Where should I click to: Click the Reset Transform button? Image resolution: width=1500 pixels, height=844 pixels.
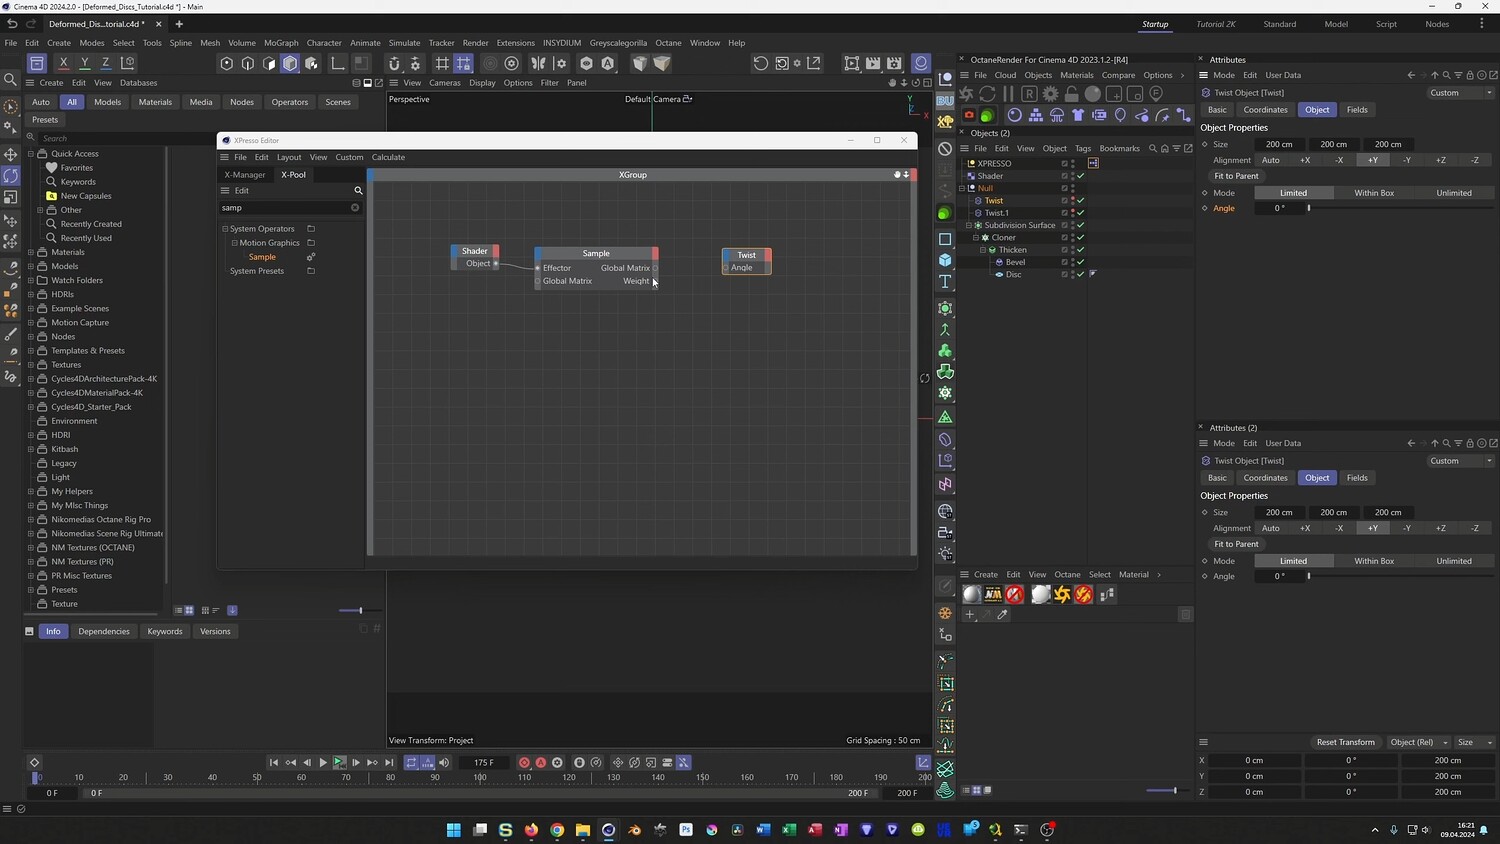click(1345, 742)
